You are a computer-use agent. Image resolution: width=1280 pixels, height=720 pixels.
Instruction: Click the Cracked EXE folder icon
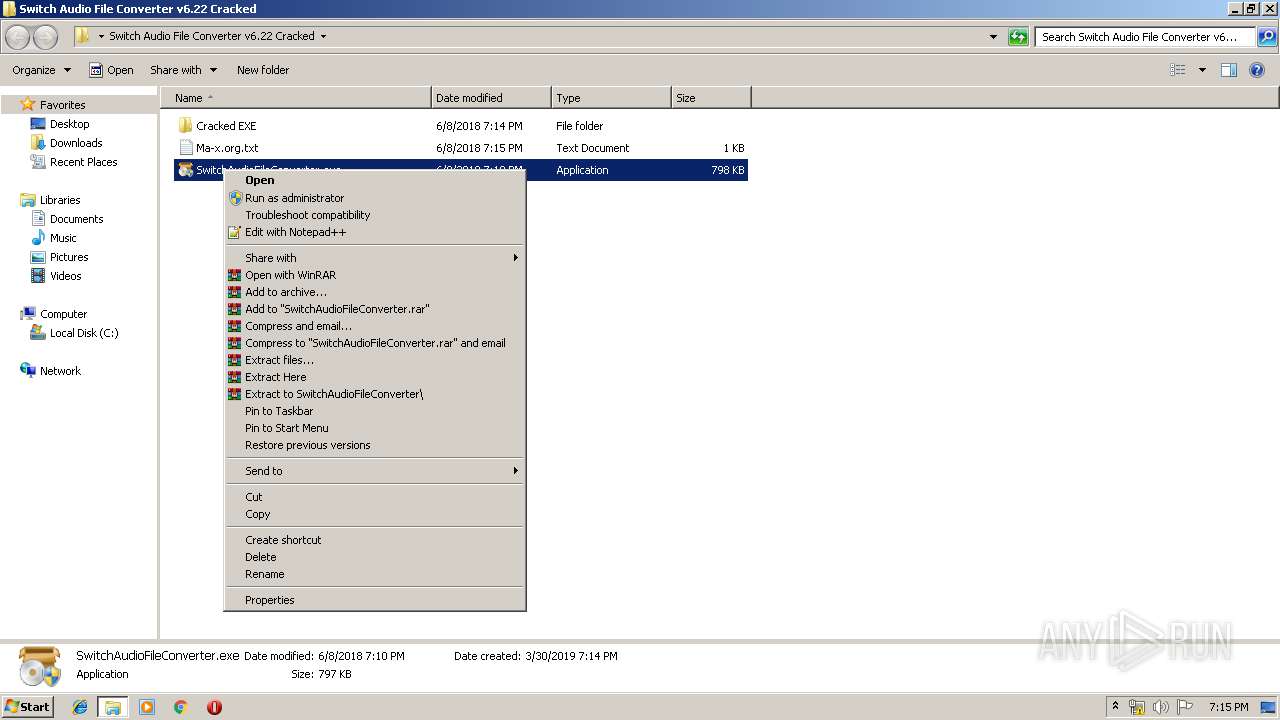coord(185,125)
